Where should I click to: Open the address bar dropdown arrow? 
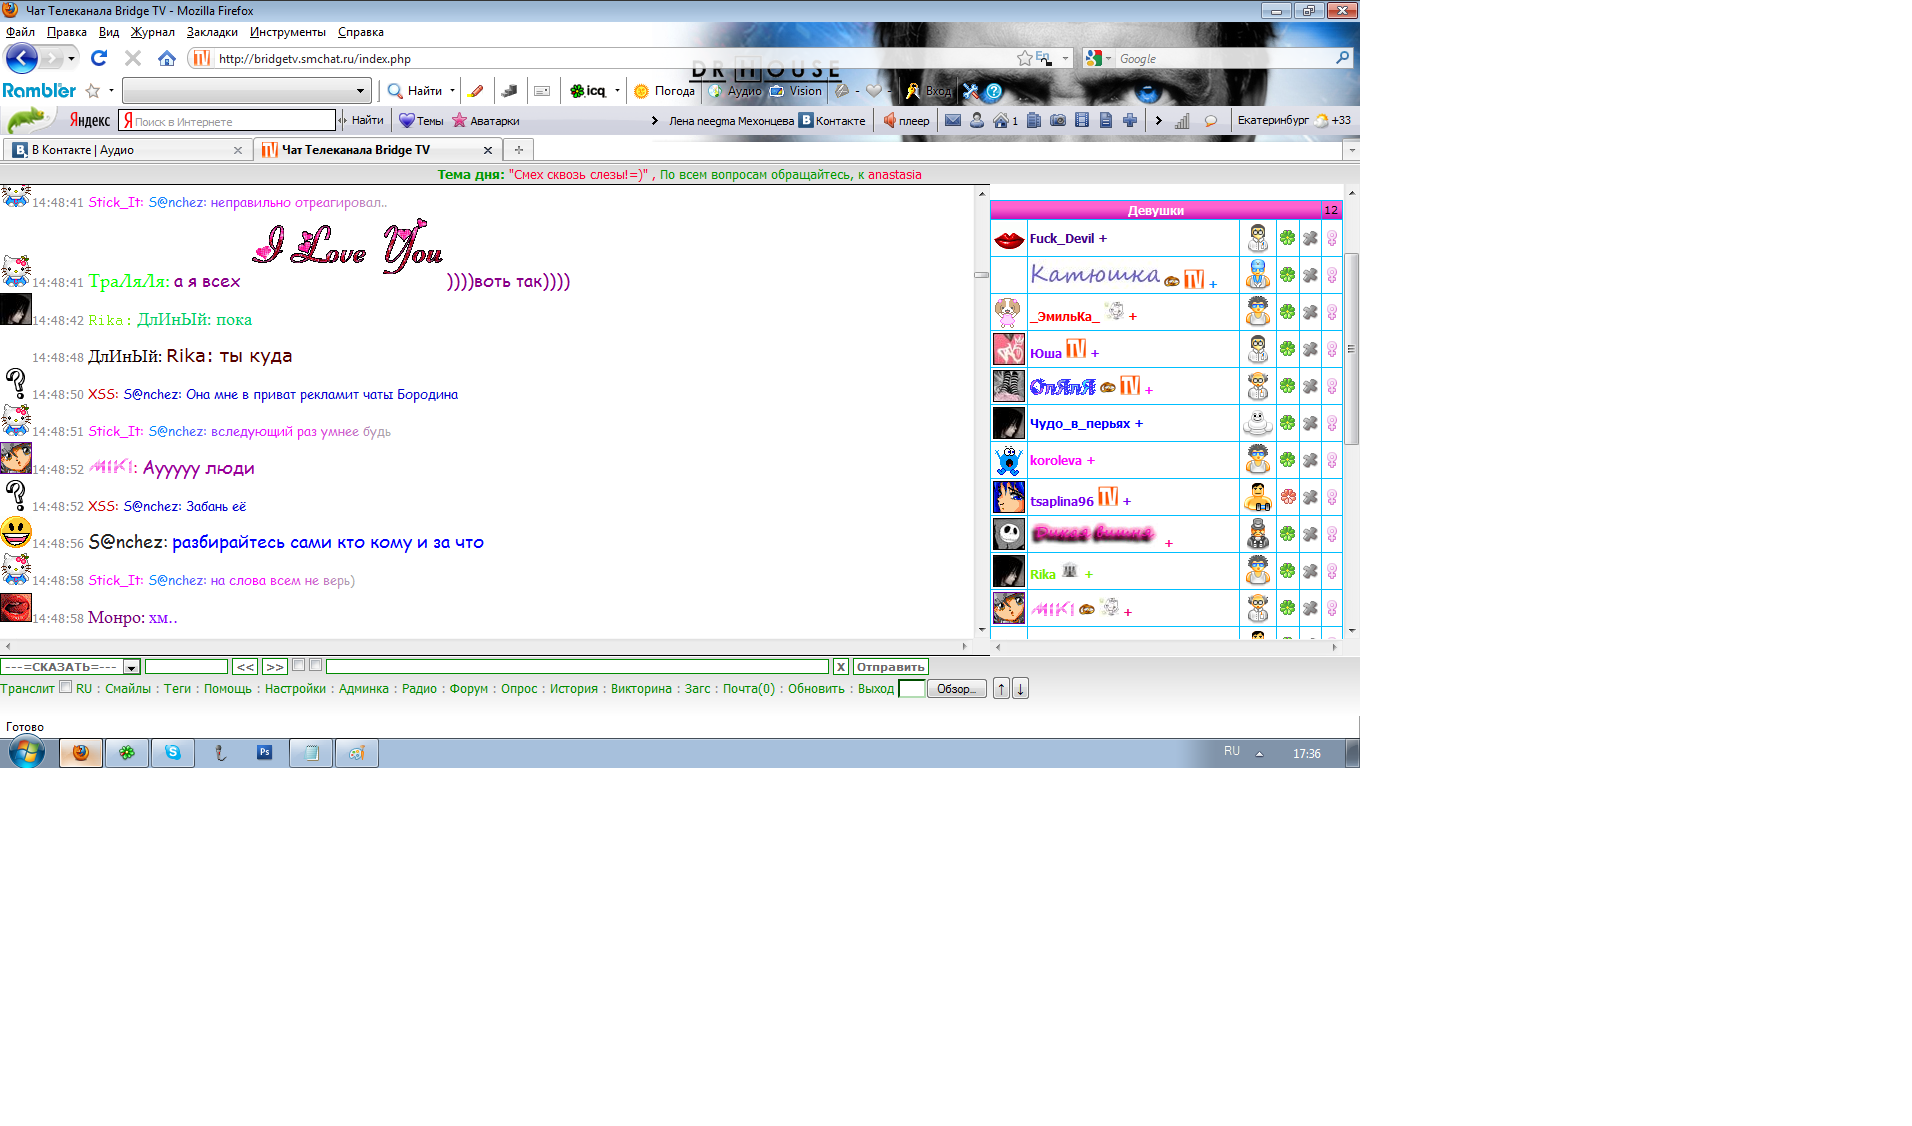click(x=1066, y=58)
